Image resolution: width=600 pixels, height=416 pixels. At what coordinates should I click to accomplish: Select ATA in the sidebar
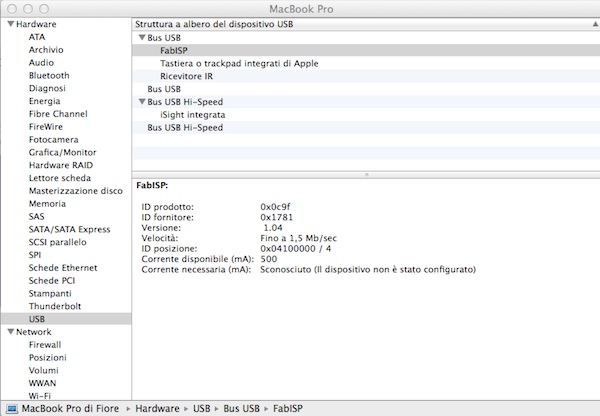coord(37,37)
